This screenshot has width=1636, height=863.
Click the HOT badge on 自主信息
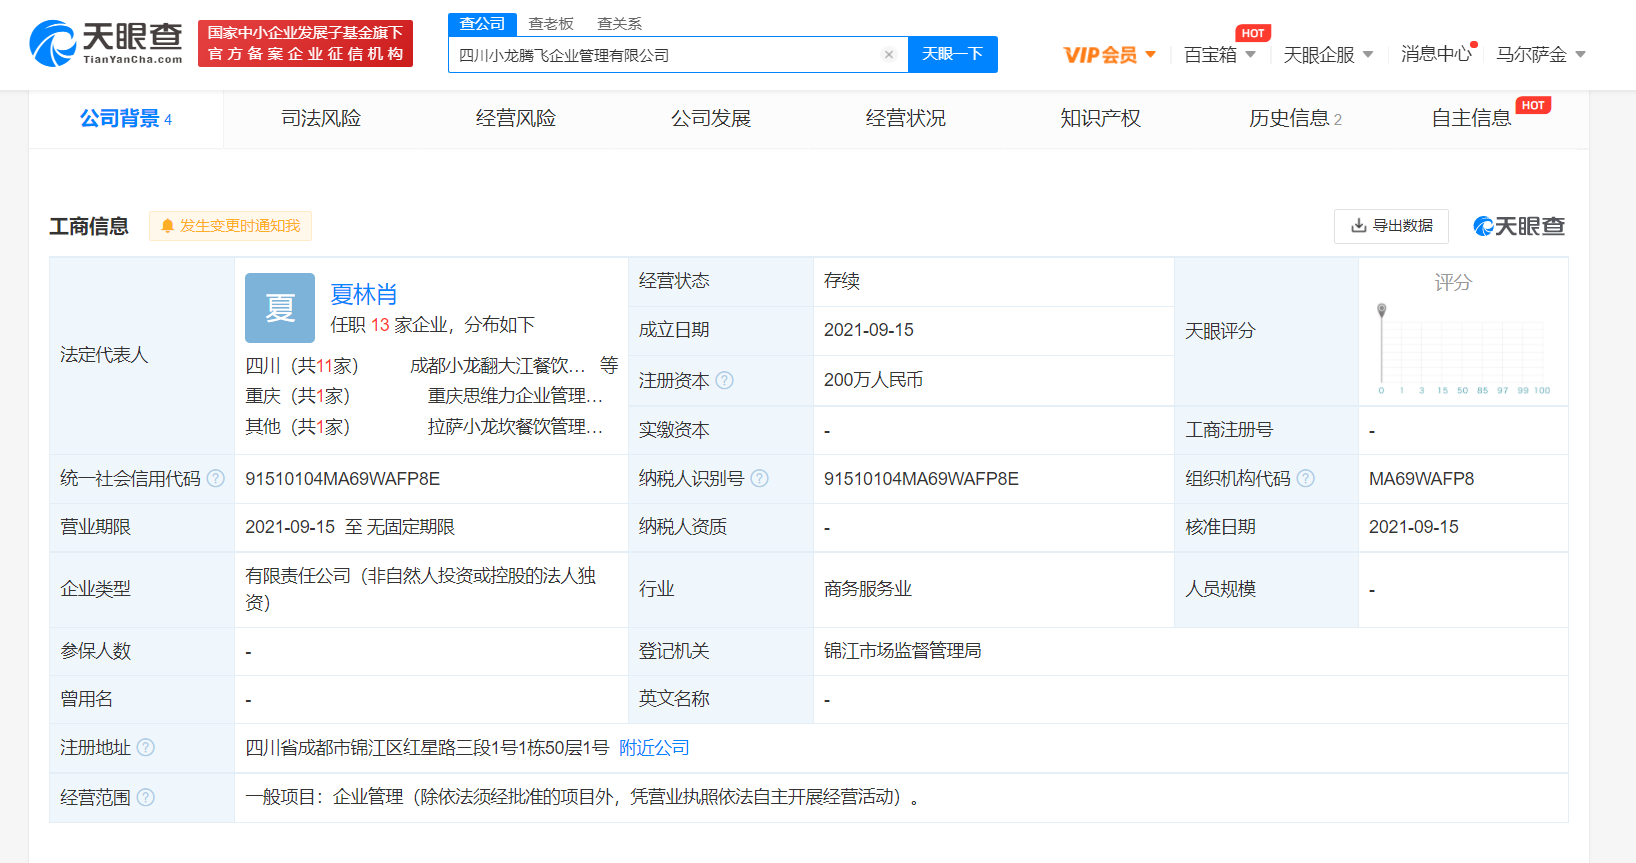click(1533, 105)
